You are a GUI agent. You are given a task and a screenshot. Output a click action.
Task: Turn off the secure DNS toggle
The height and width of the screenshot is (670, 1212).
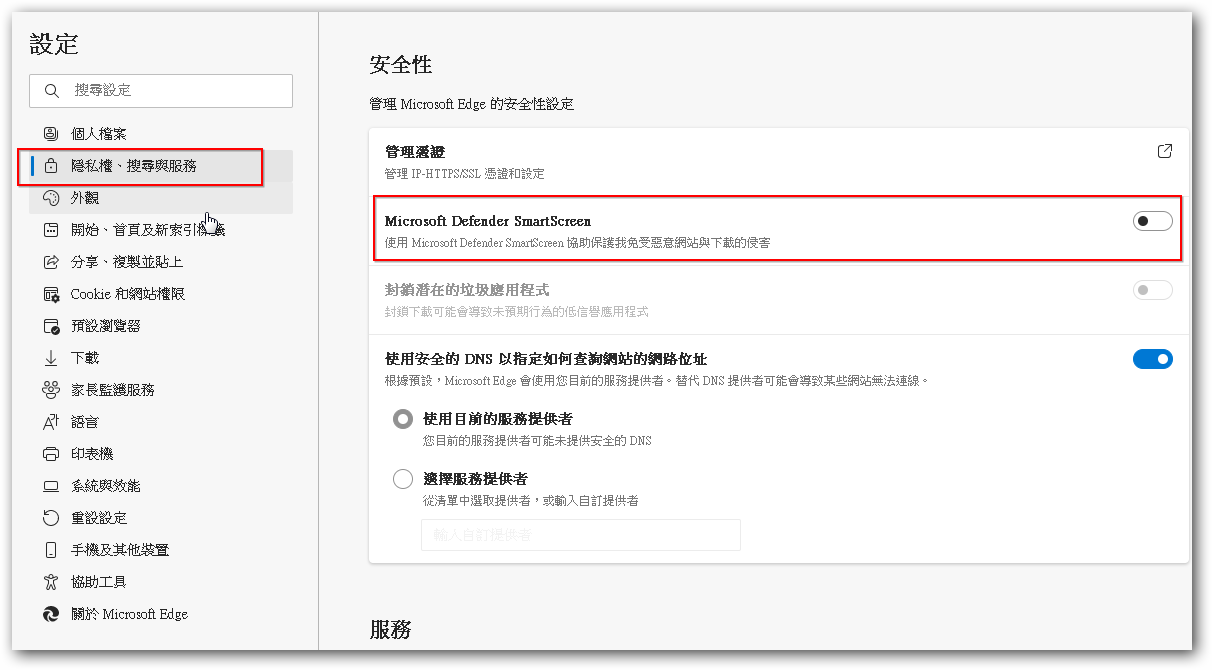click(x=1152, y=359)
